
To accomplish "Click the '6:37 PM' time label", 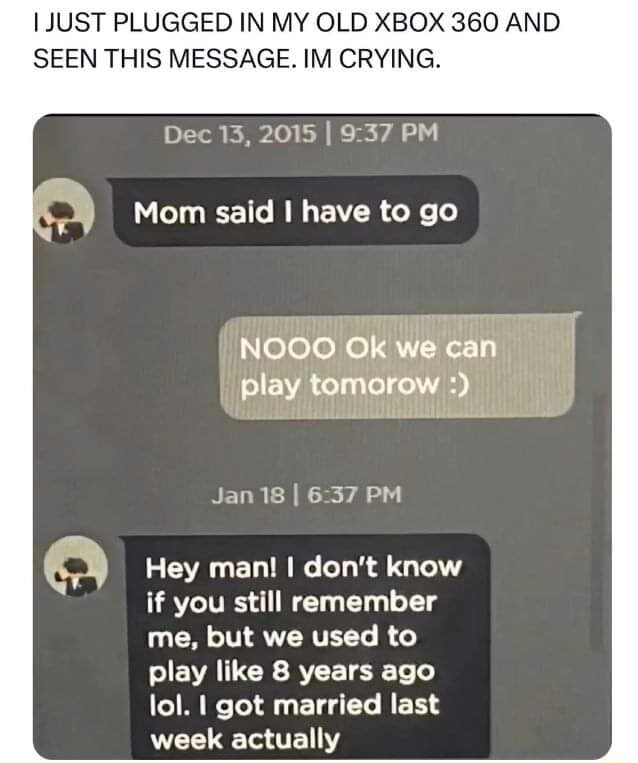I will click(354, 495).
